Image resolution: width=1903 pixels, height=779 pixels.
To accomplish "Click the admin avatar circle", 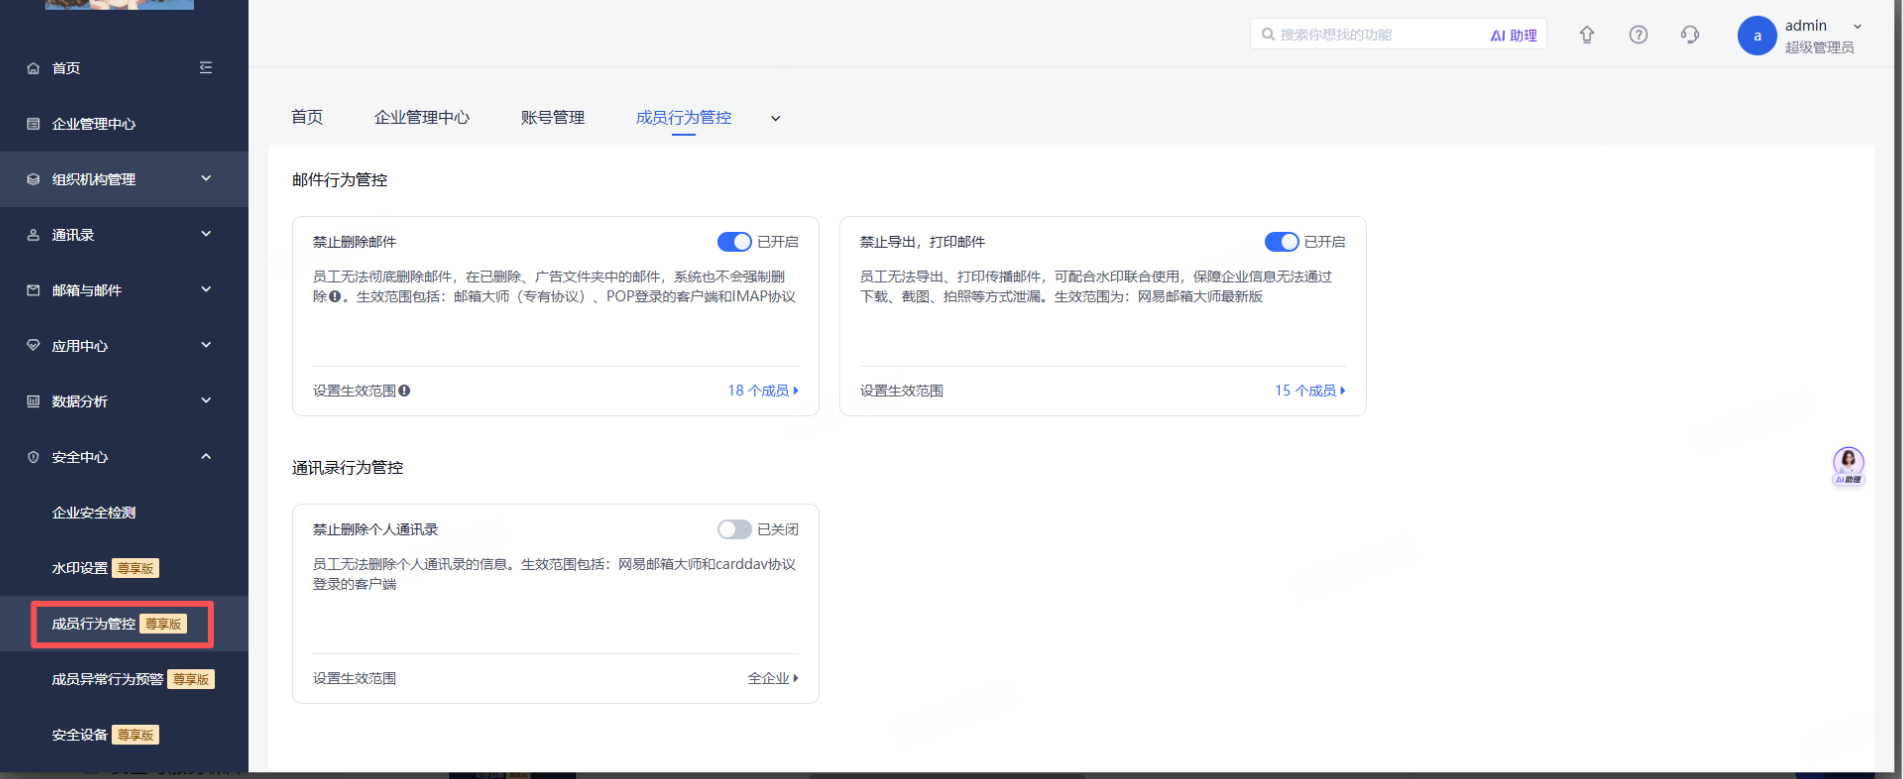I will pyautogui.click(x=1757, y=36).
